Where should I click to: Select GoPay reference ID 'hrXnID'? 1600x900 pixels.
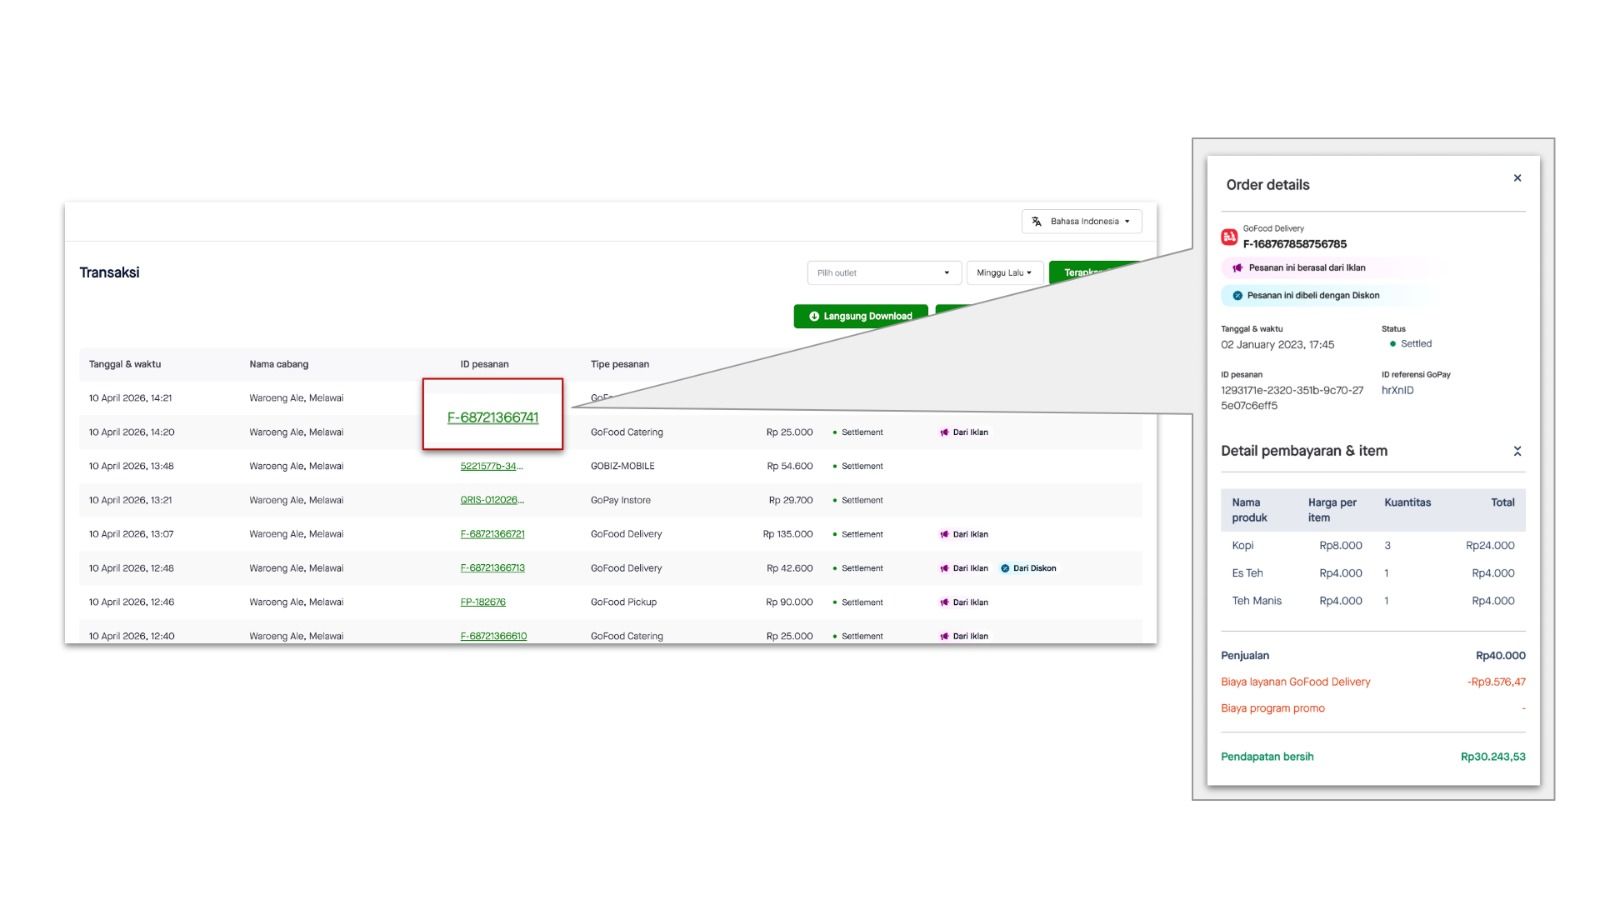1398,391
